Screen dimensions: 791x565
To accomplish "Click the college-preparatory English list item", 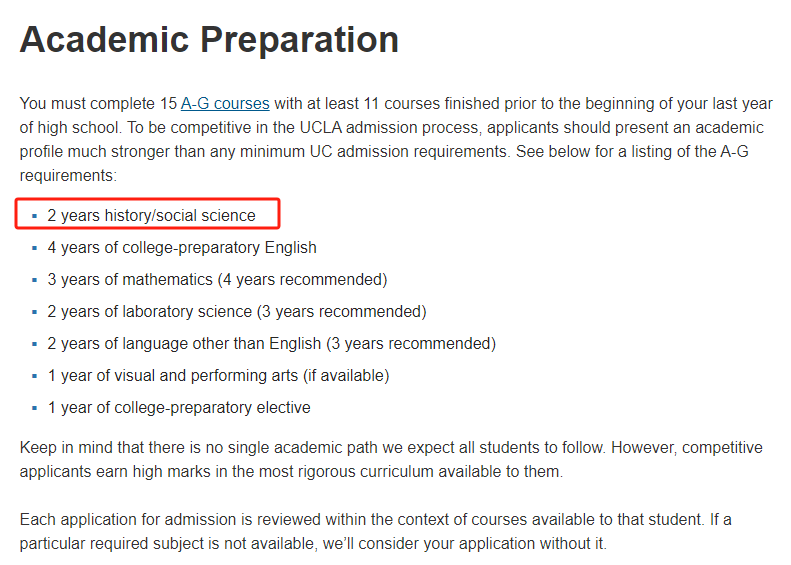I will pos(182,248).
